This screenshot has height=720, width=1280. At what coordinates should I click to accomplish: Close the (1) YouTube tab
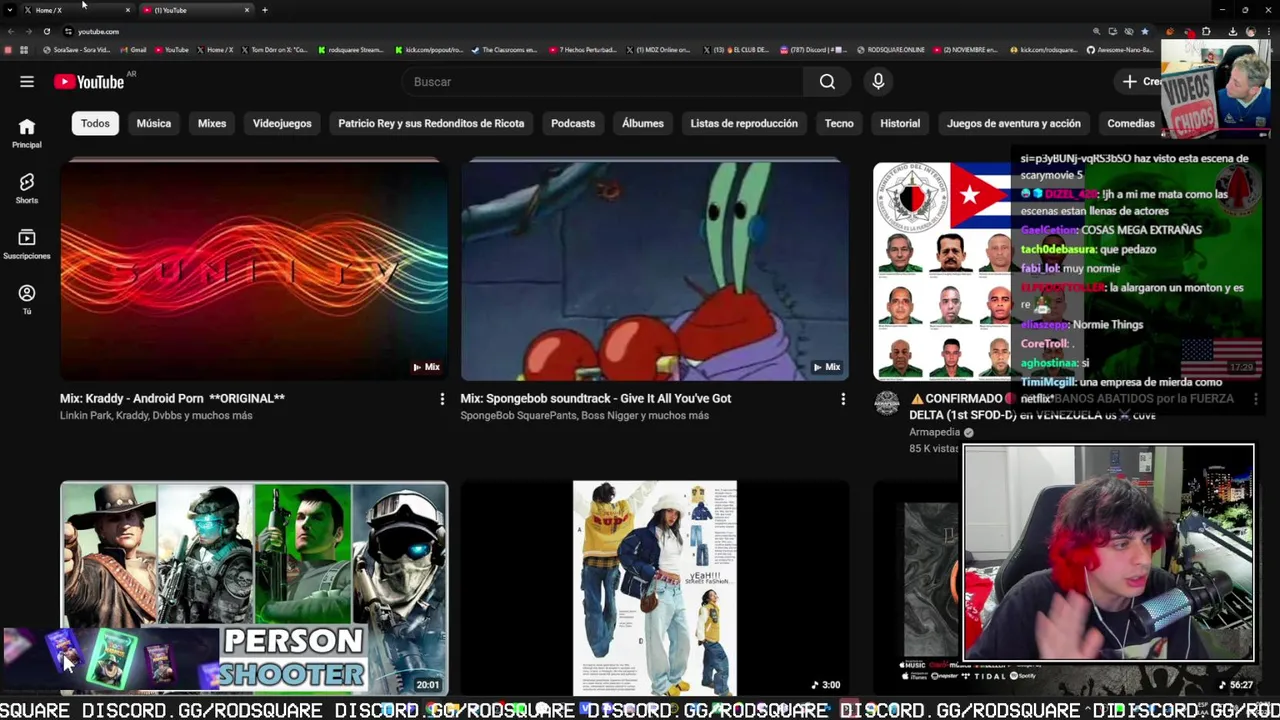click(247, 10)
